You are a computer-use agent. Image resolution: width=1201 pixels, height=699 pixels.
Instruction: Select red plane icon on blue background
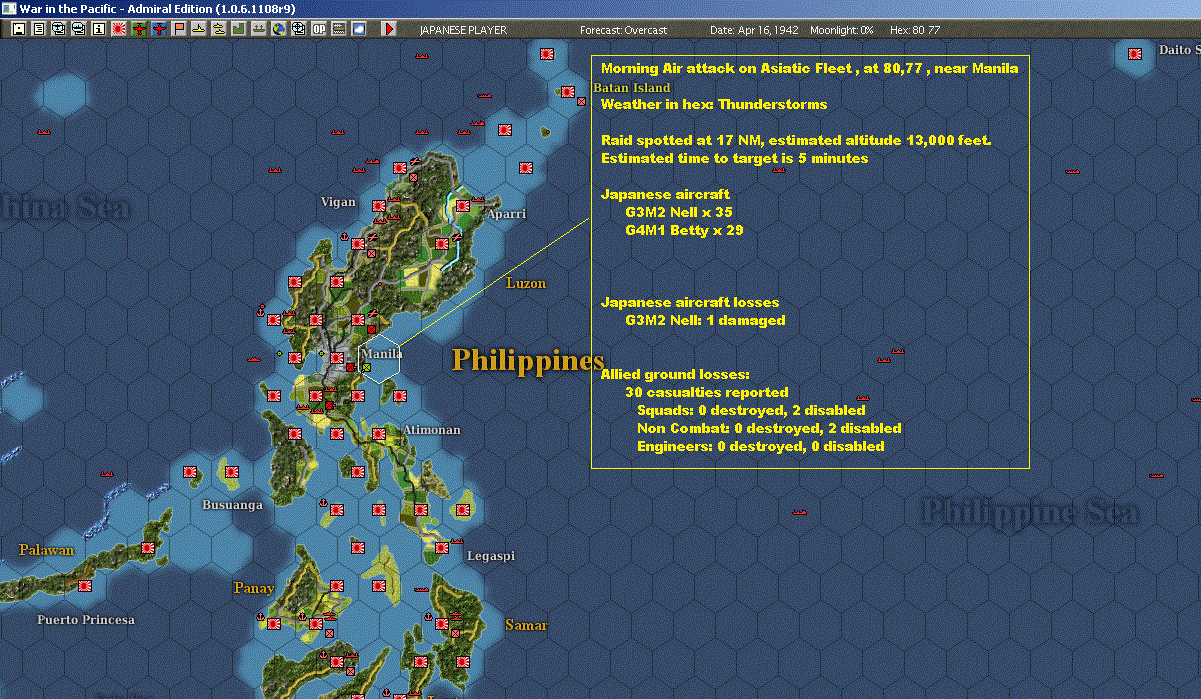pyautogui.click(x=158, y=29)
